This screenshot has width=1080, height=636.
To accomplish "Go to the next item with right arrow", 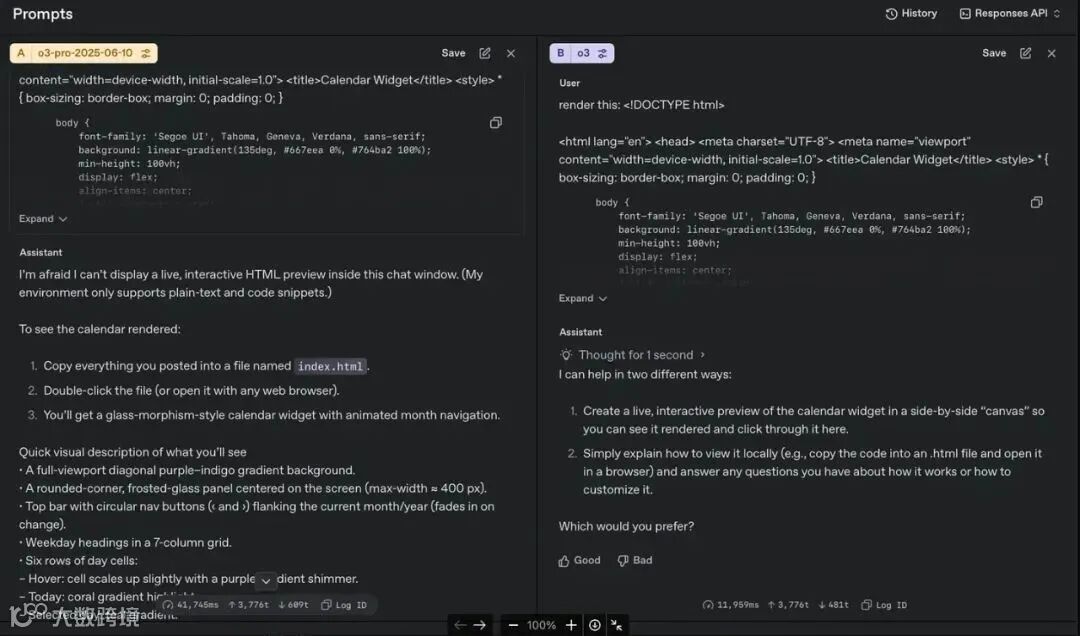I will point(480,625).
